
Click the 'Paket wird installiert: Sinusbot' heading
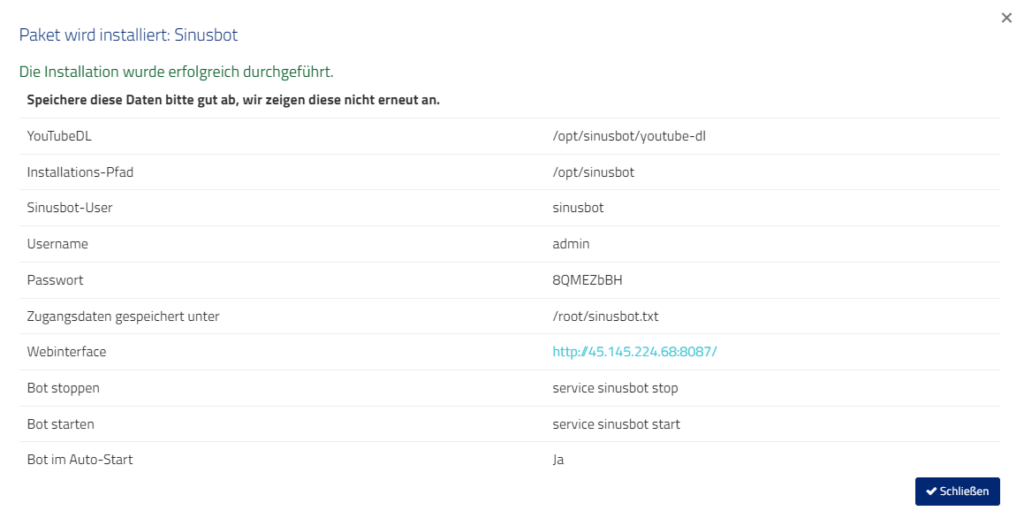[128, 35]
